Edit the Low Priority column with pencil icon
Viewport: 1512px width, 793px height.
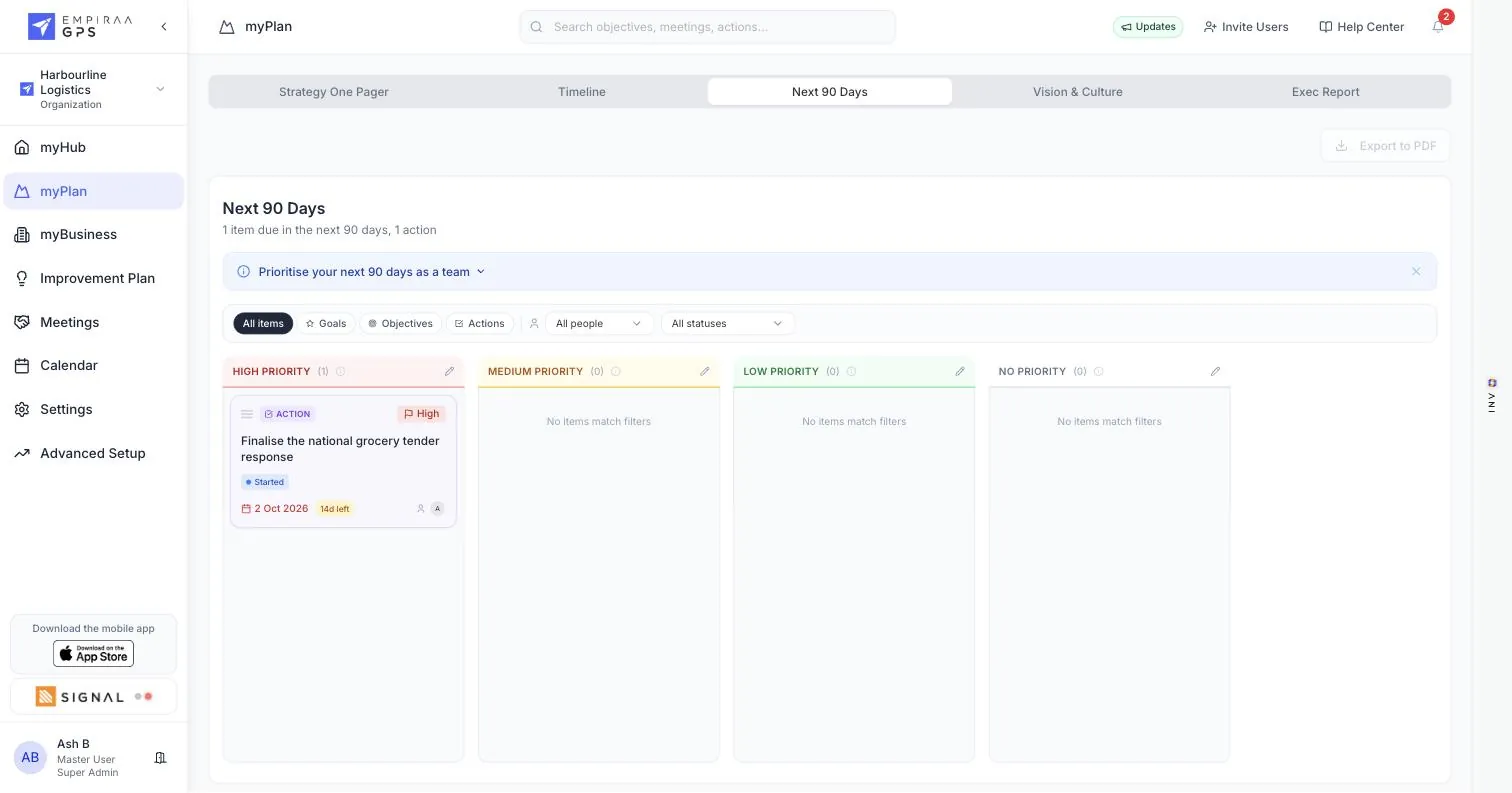960,371
